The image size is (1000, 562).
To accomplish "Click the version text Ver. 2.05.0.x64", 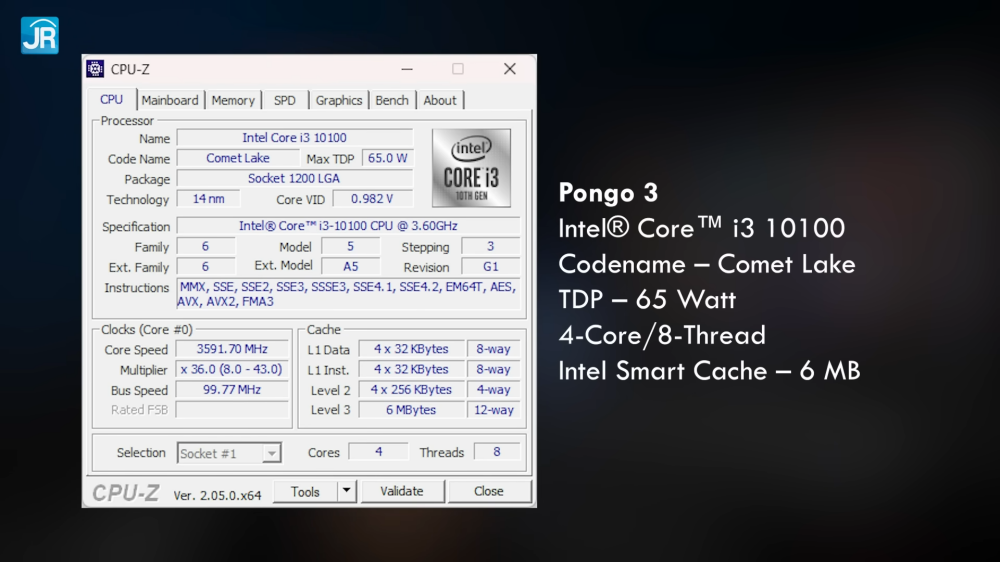I will [217, 495].
